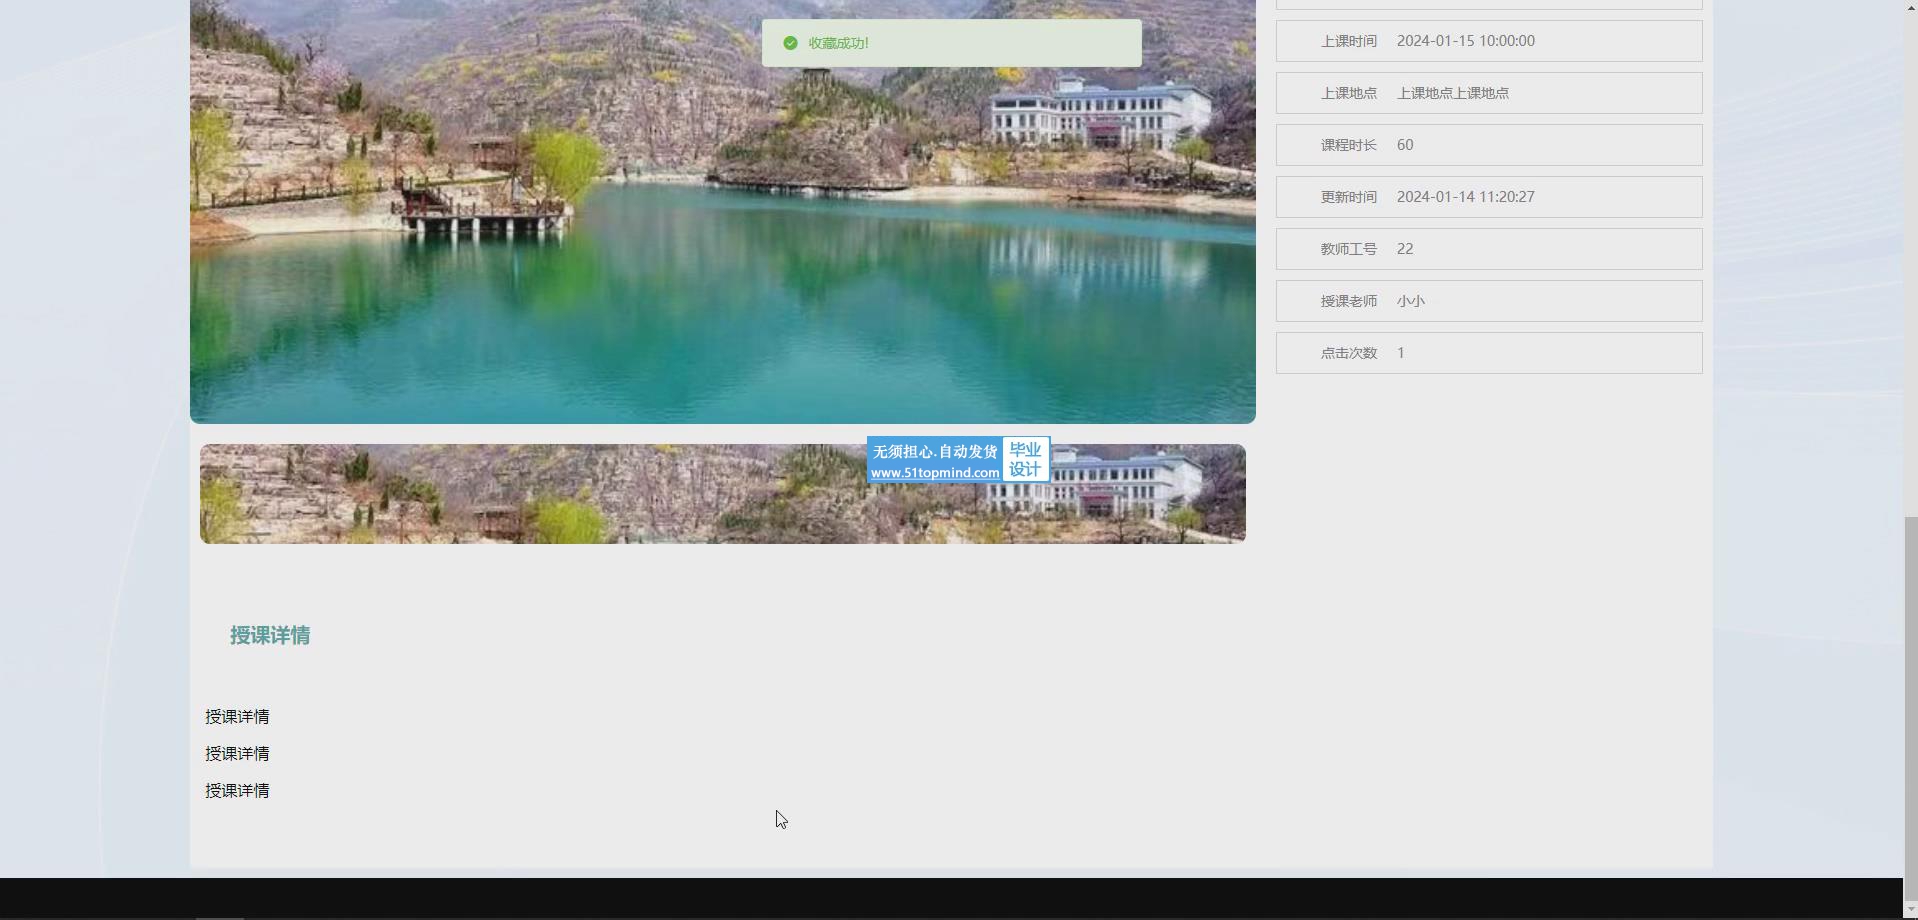
Task: Click the scrollbar down arrow
Action: [1910, 910]
